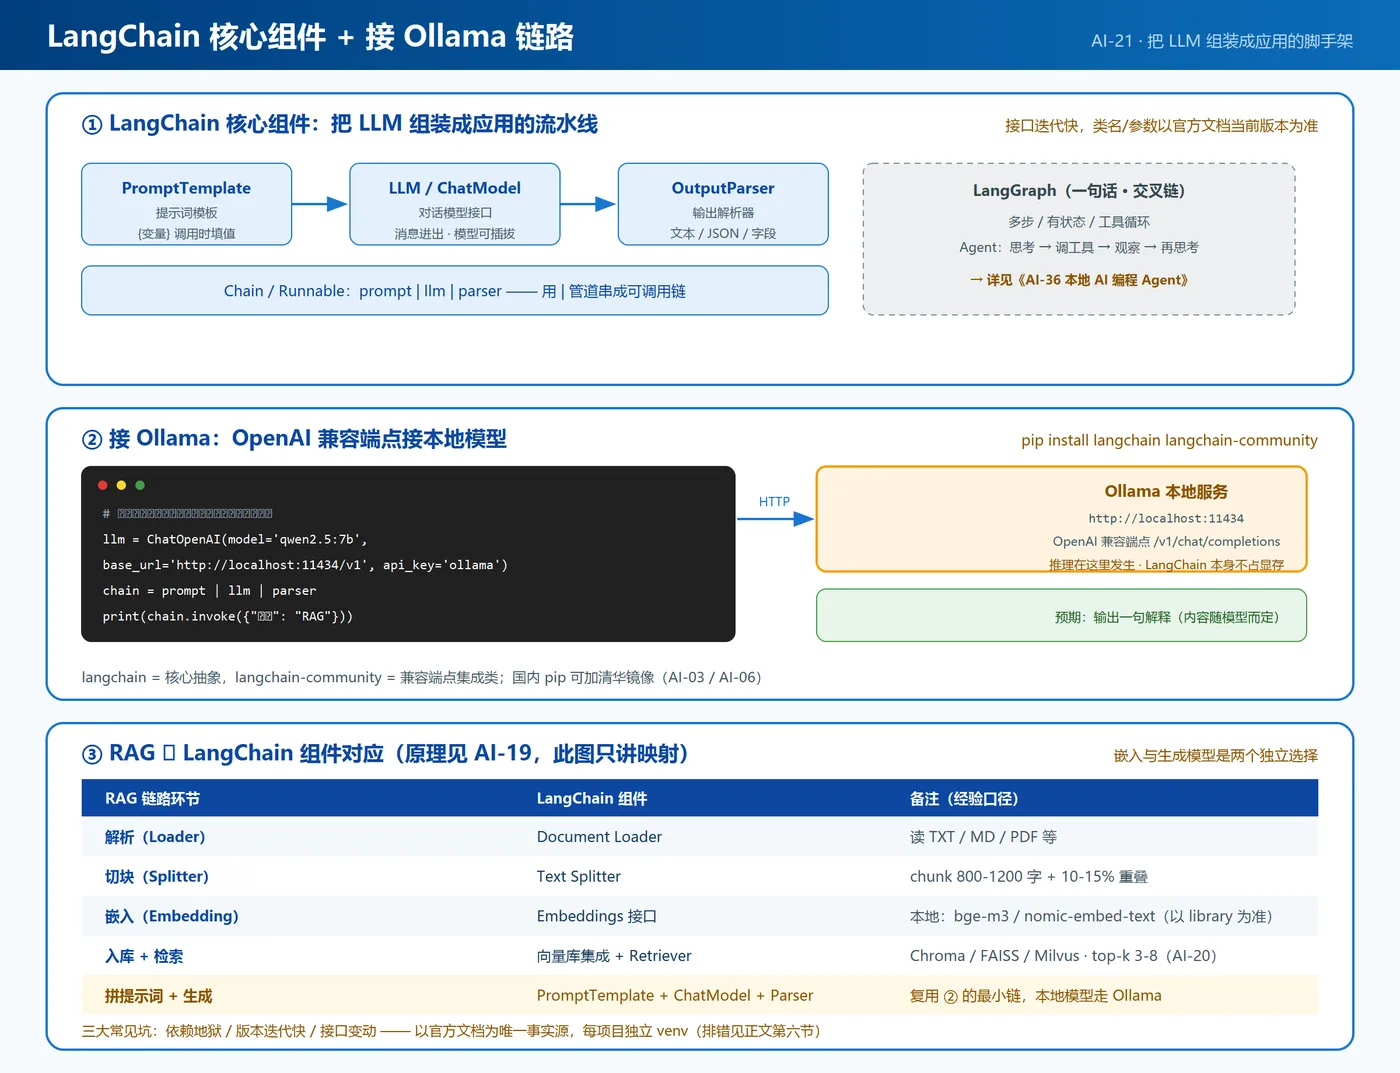Click the red dot in code window
The image size is (1400, 1073).
(x=102, y=485)
